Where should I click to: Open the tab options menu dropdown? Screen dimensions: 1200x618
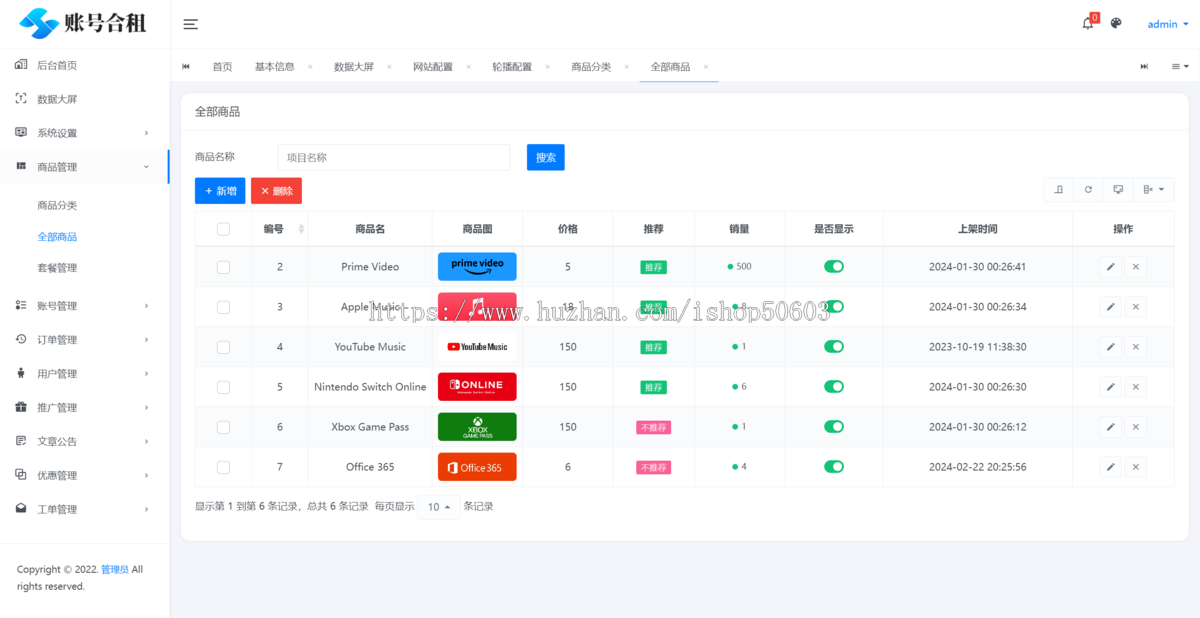[1180, 67]
